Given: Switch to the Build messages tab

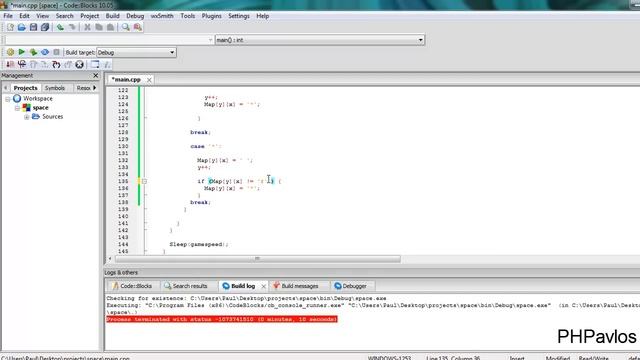Looking at the screenshot, I should (x=296, y=286).
